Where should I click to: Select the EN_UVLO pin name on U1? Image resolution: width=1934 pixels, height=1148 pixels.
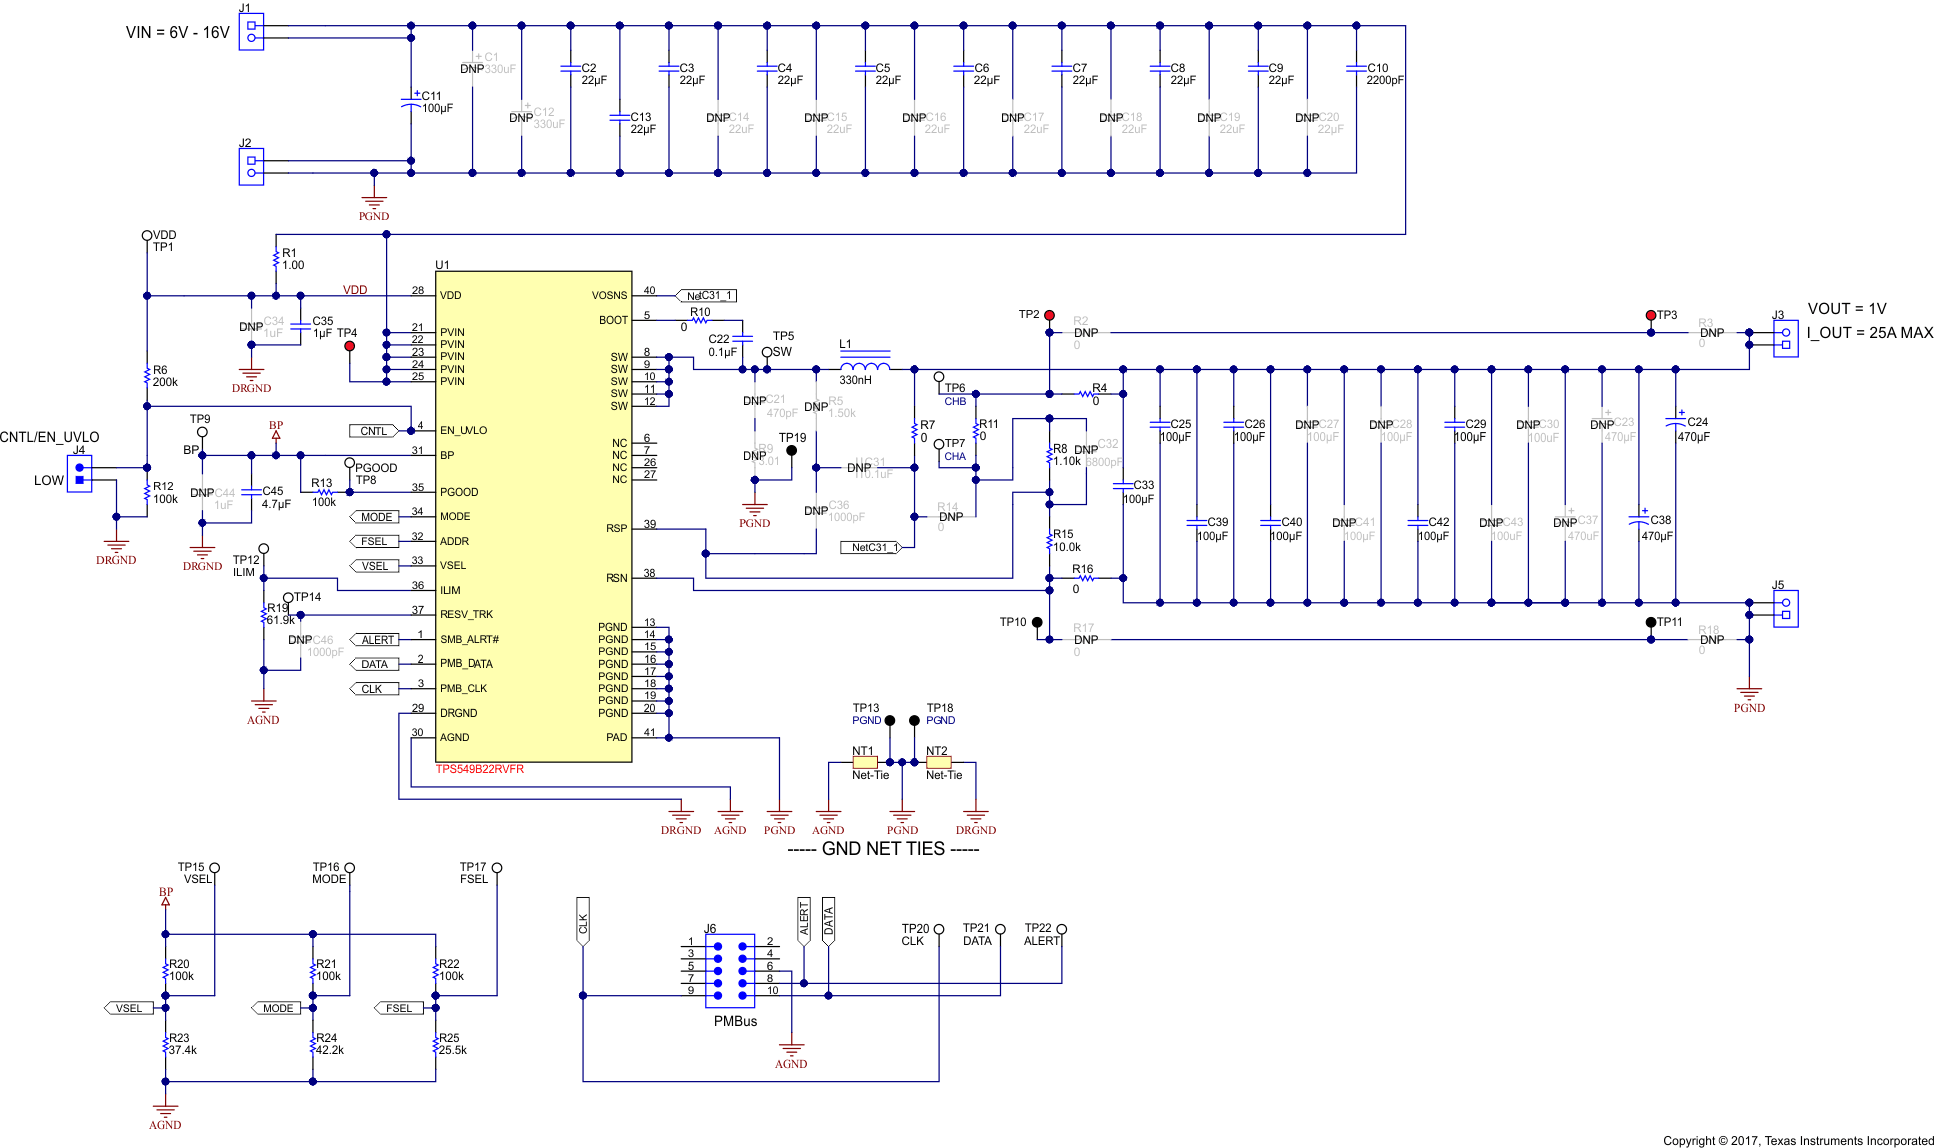pyautogui.click(x=464, y=431)
